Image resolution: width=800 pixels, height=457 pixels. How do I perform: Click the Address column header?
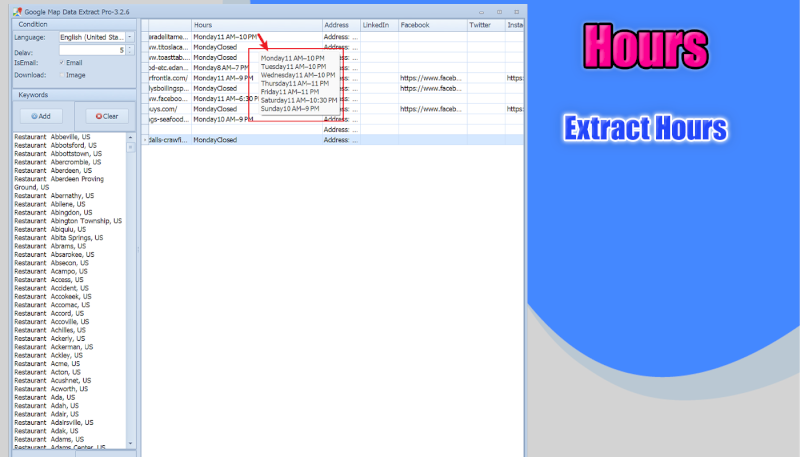tap(338, 24)
